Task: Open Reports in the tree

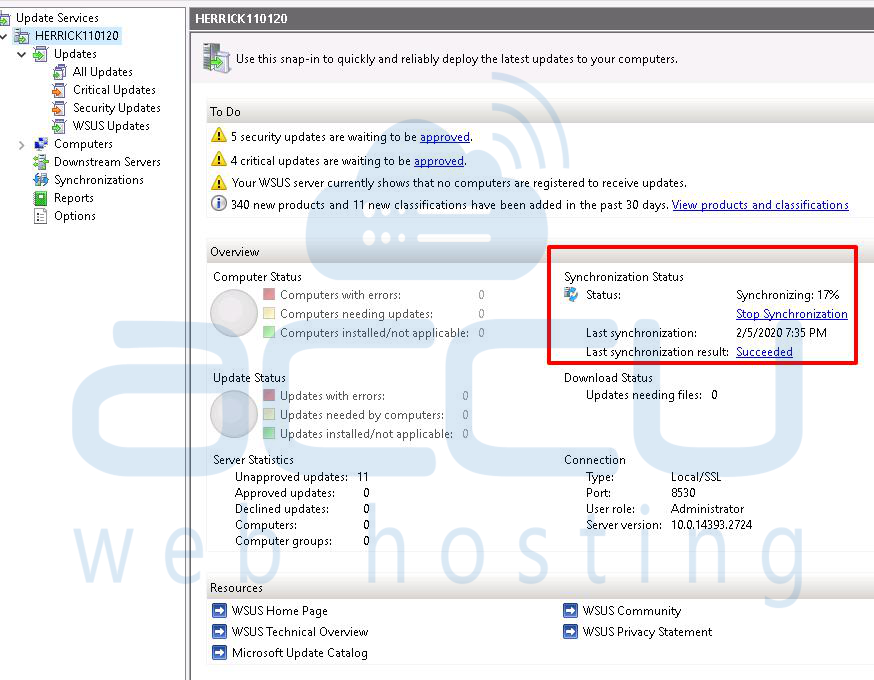Action: (x=74, y=198)
